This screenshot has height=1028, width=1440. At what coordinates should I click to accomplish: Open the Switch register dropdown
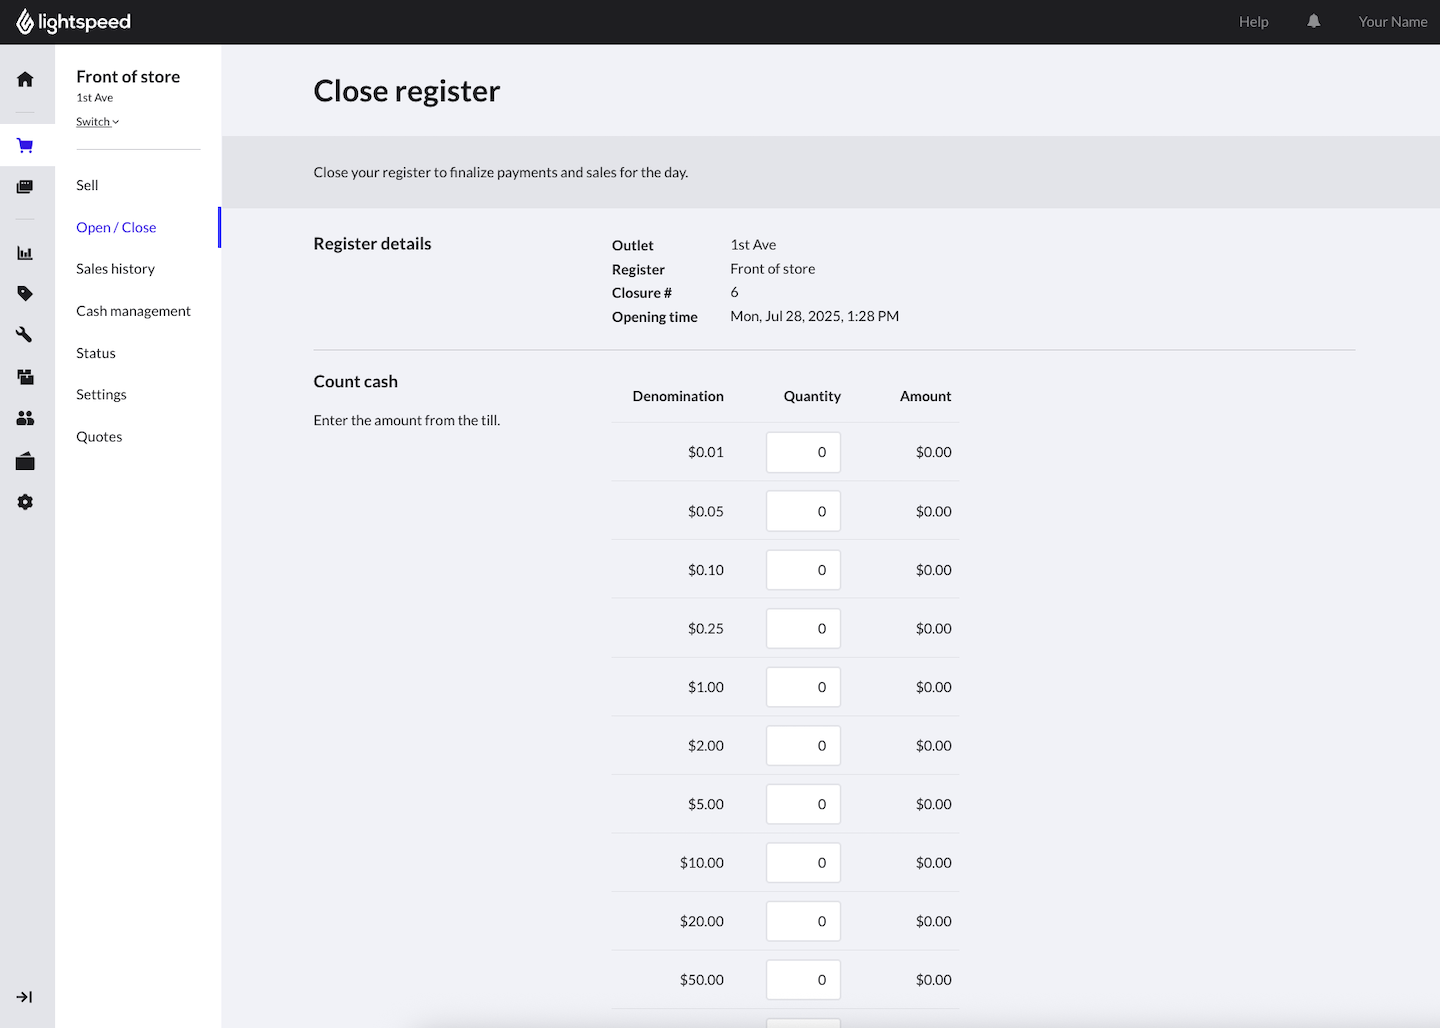(x=97, y=122)
